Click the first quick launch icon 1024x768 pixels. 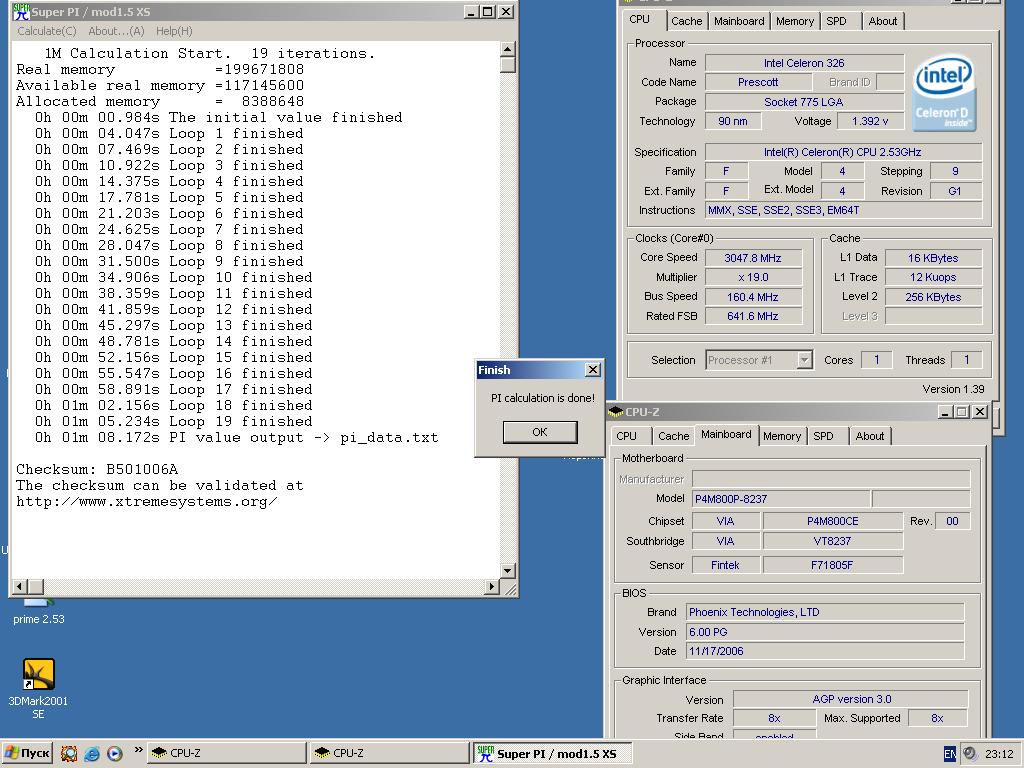[x=69, y=753]
